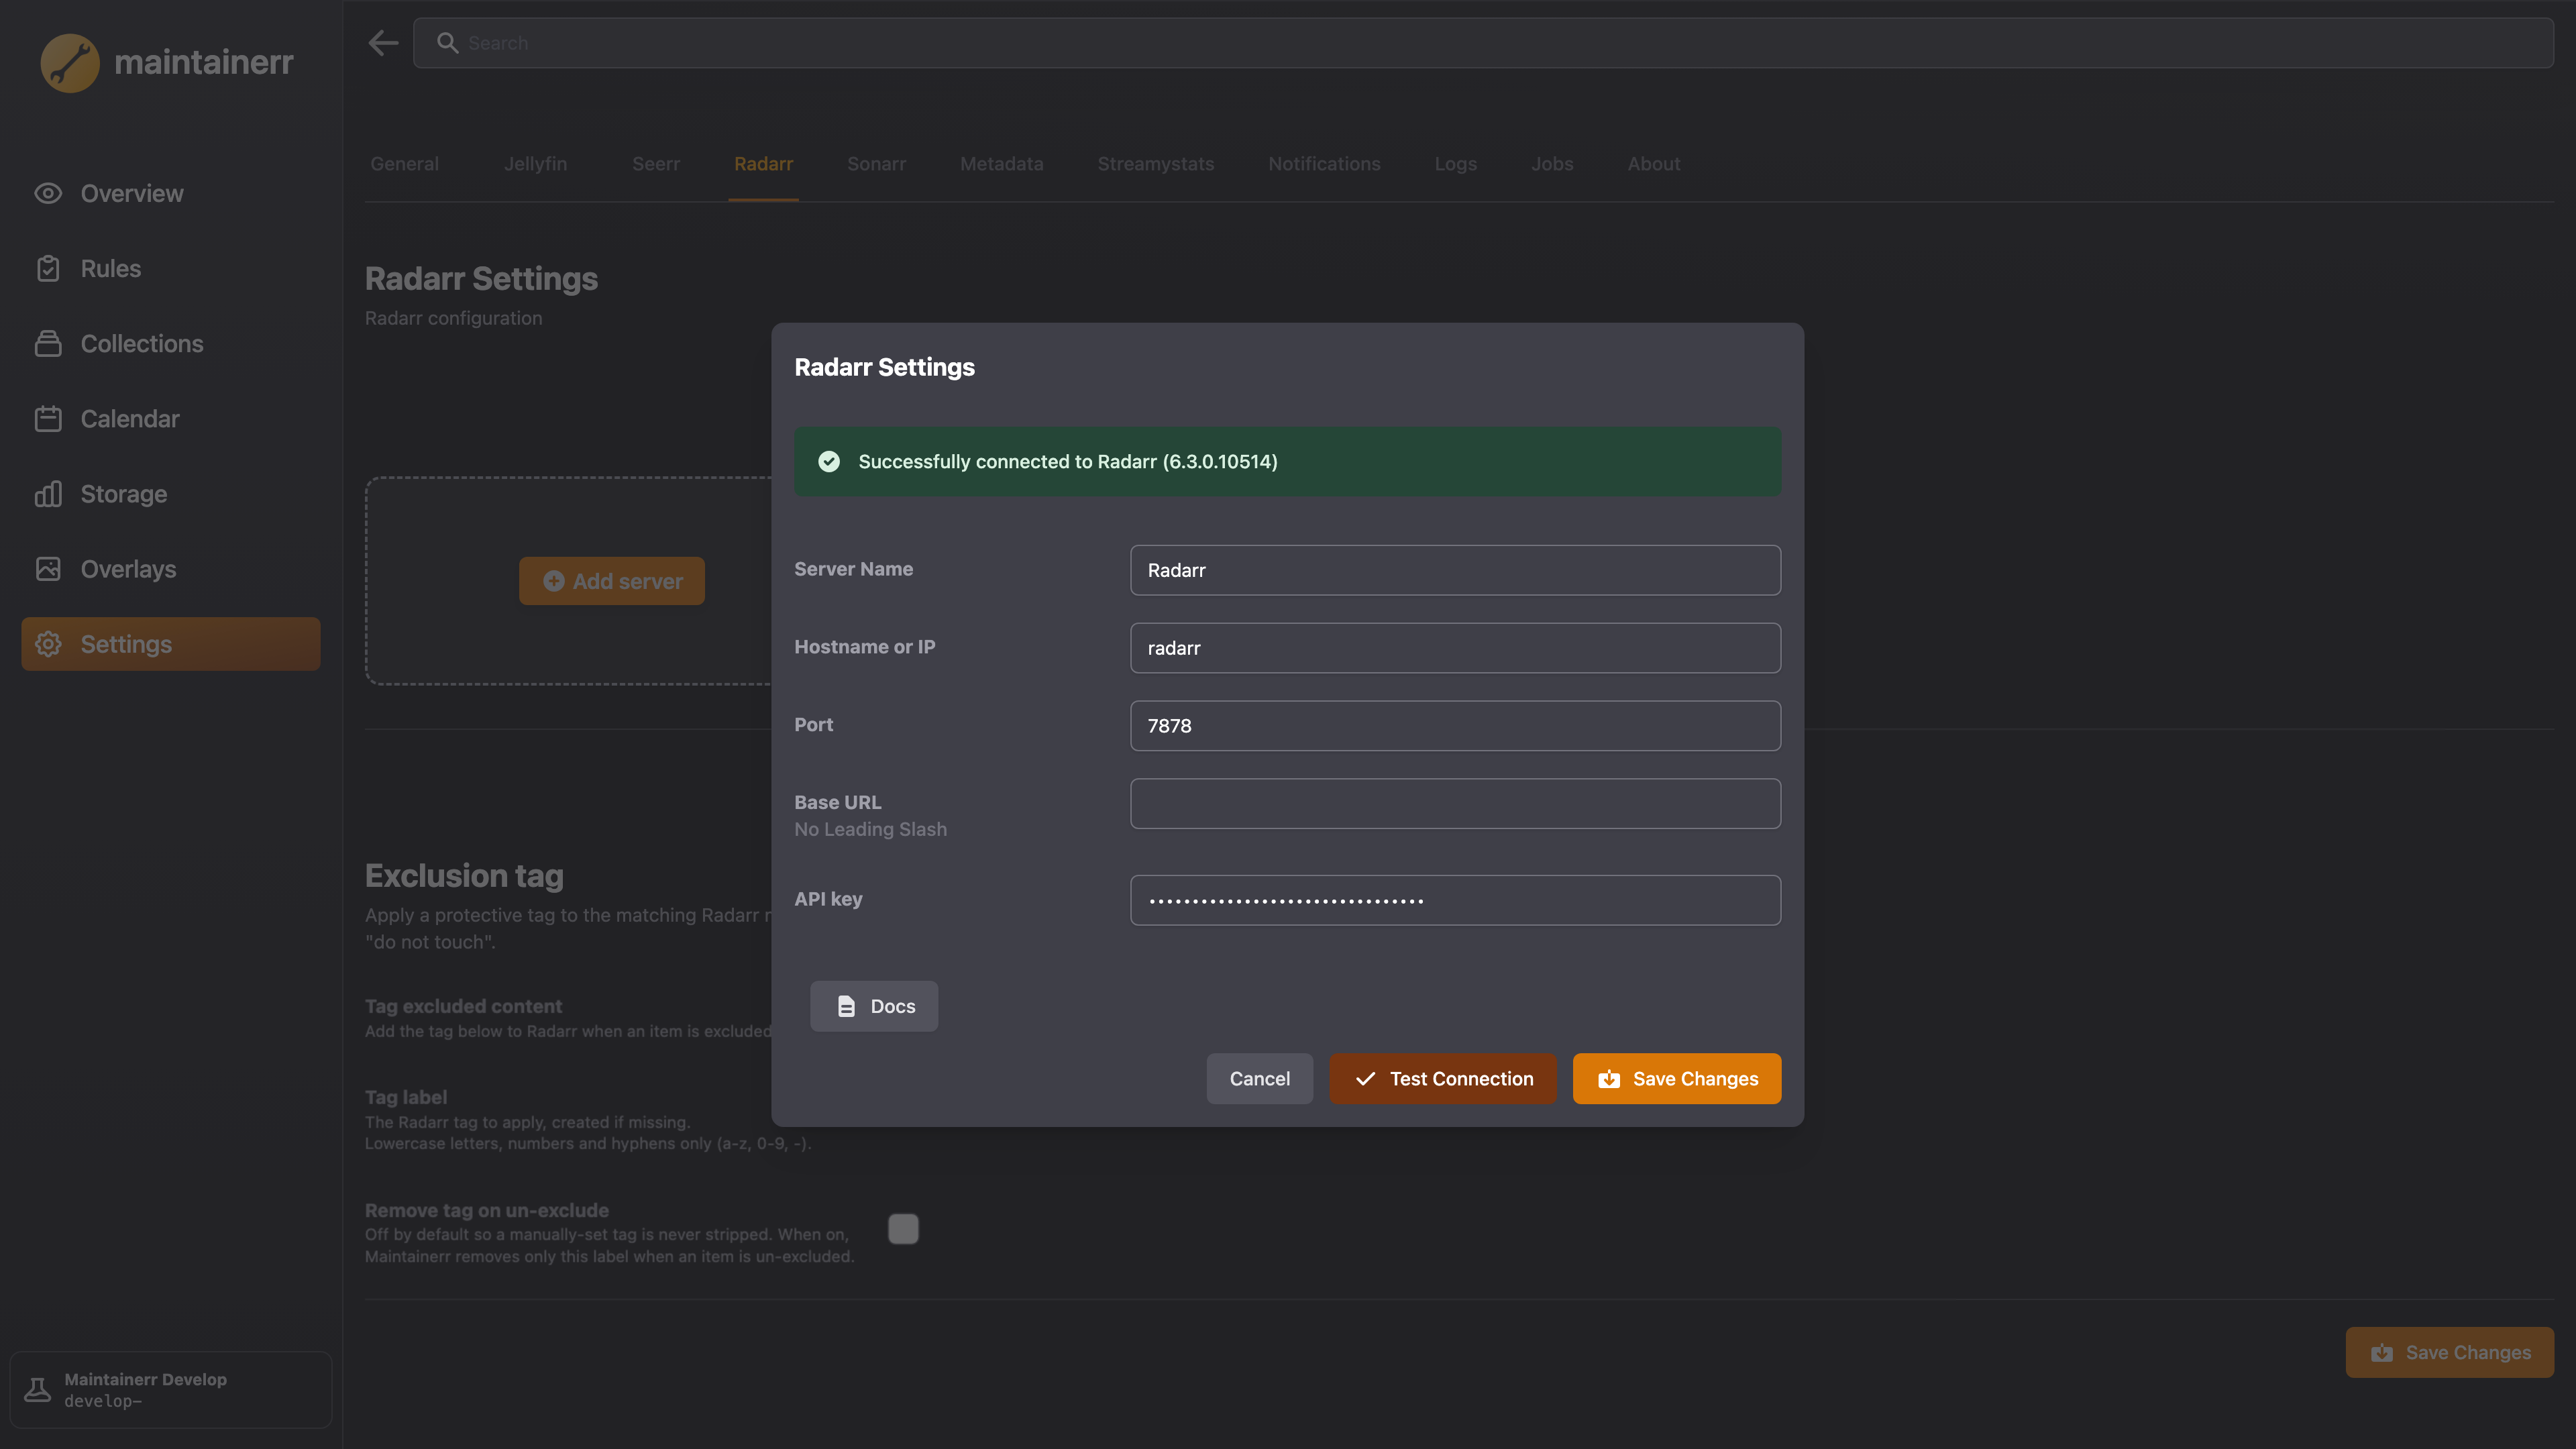
Task: Switch to the Metadata tab
Action: point(1001,164)
